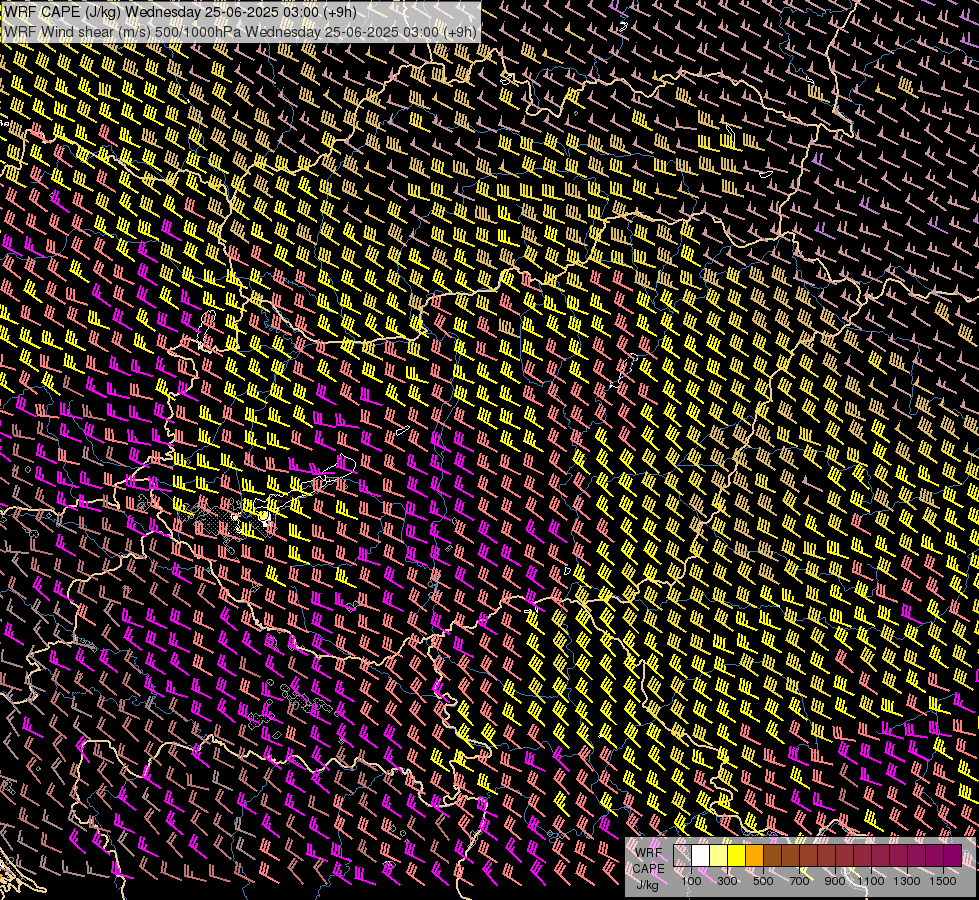Click the '1300' legend tick label
The image size is (979, 900).
[907, 881]
